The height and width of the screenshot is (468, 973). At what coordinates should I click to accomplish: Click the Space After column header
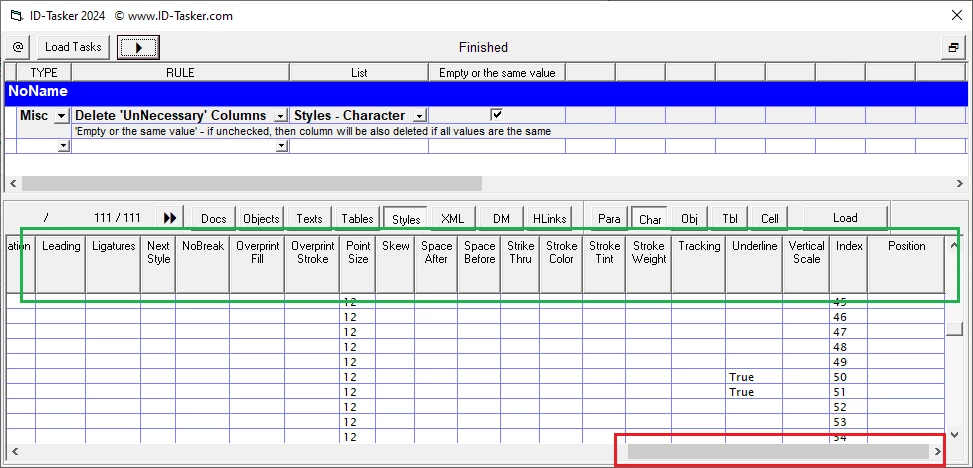[436, 264]
